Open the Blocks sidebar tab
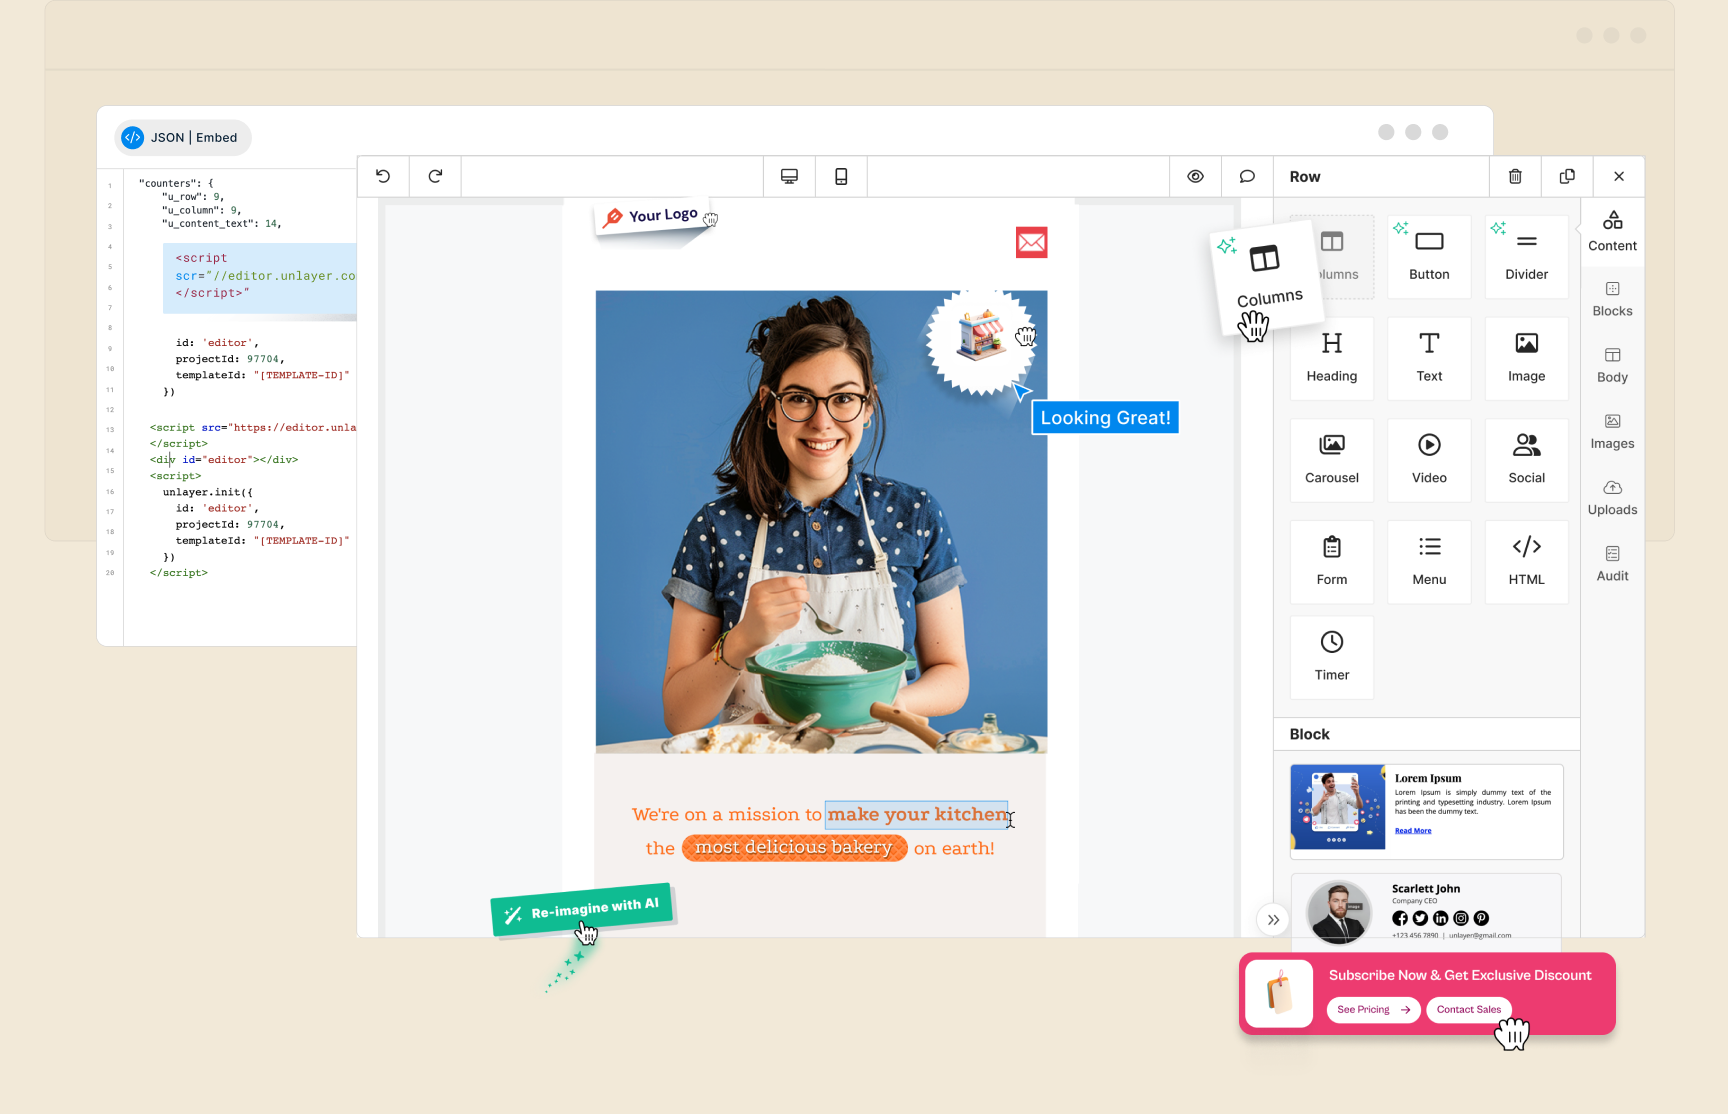 click(1612, 299)
